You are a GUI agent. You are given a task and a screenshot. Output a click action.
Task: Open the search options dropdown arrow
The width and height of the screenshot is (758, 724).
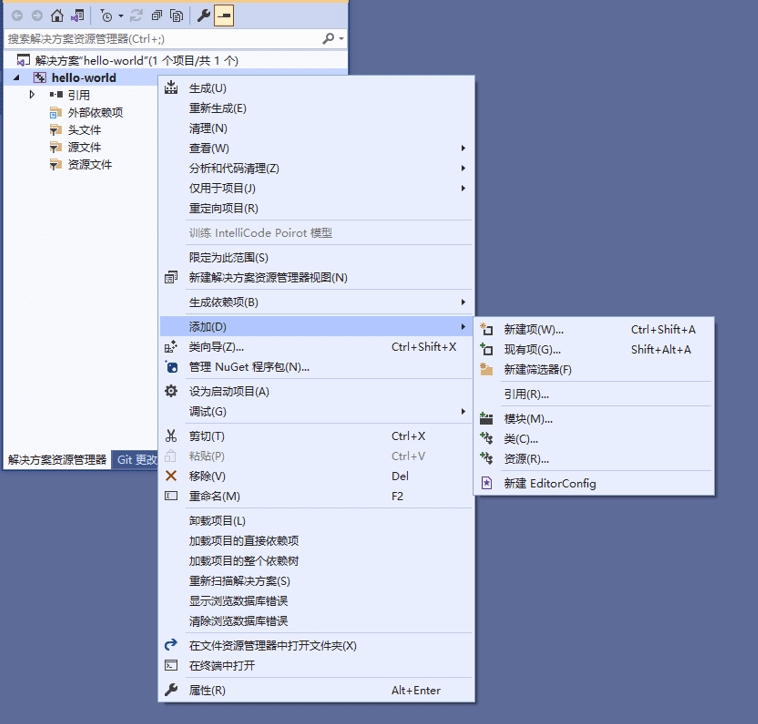click(x=341, y=38)
